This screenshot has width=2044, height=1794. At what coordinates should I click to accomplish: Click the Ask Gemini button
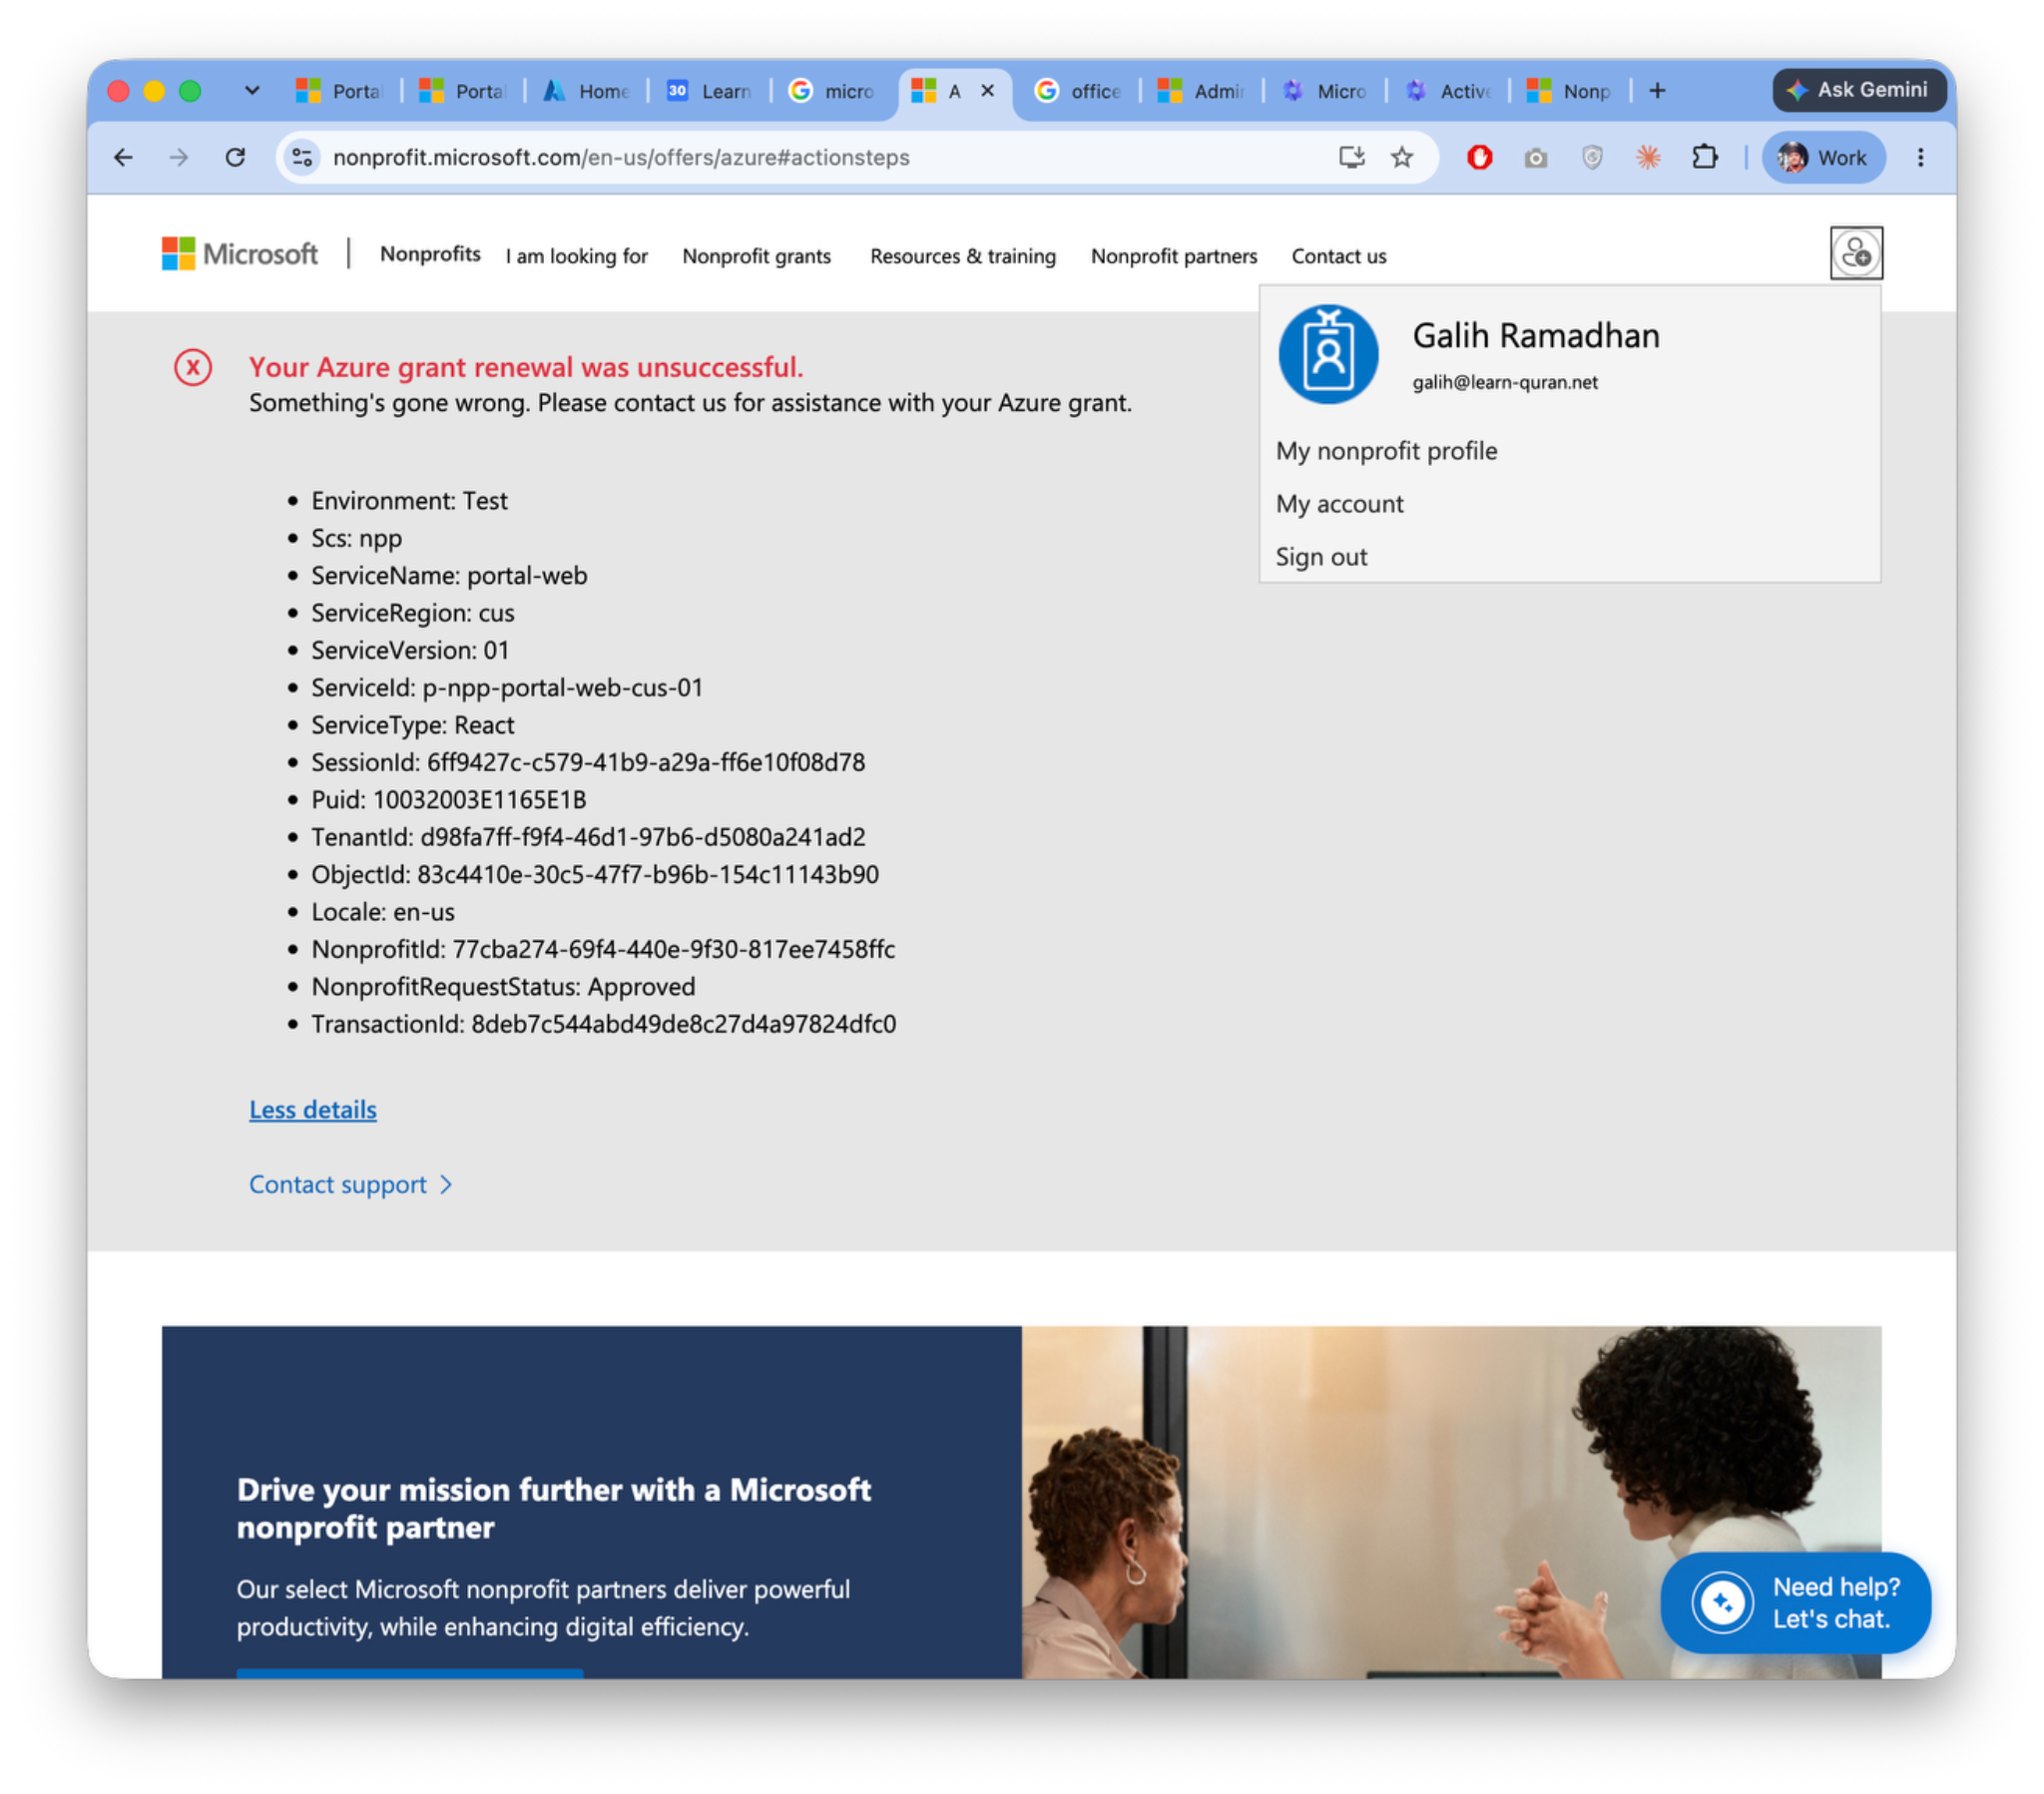1859,90
